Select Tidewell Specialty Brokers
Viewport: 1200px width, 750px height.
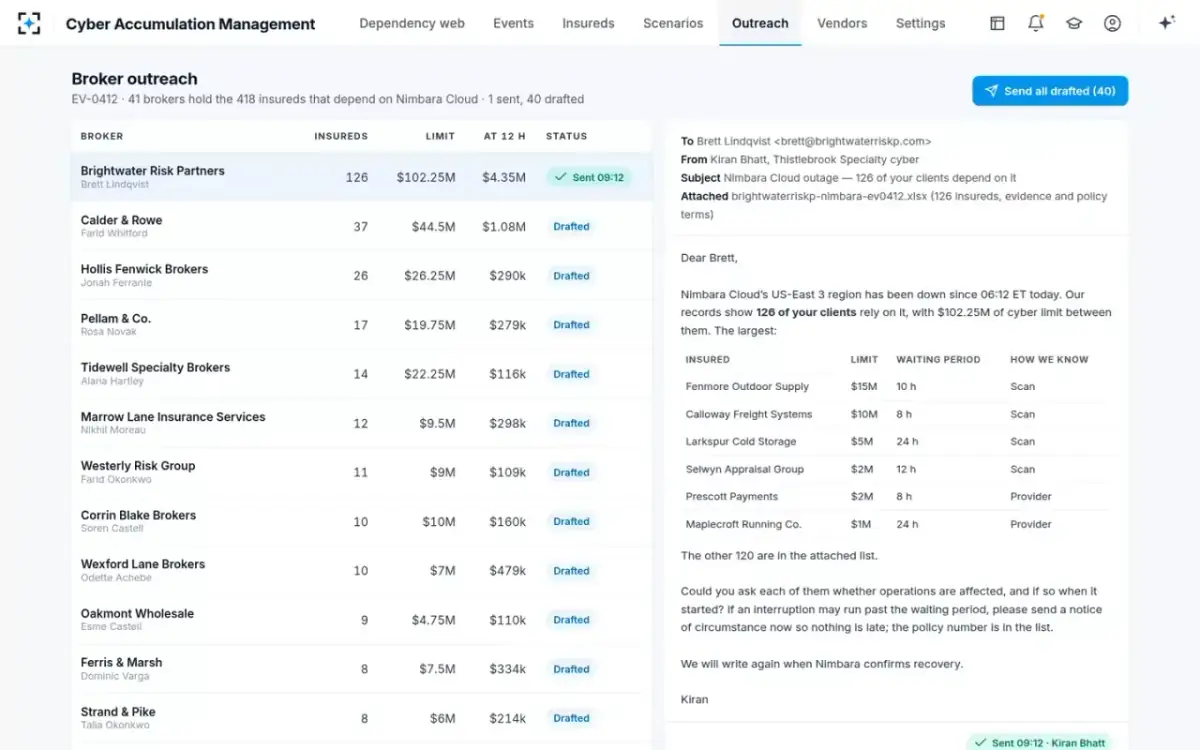click(x=362, y=374)
